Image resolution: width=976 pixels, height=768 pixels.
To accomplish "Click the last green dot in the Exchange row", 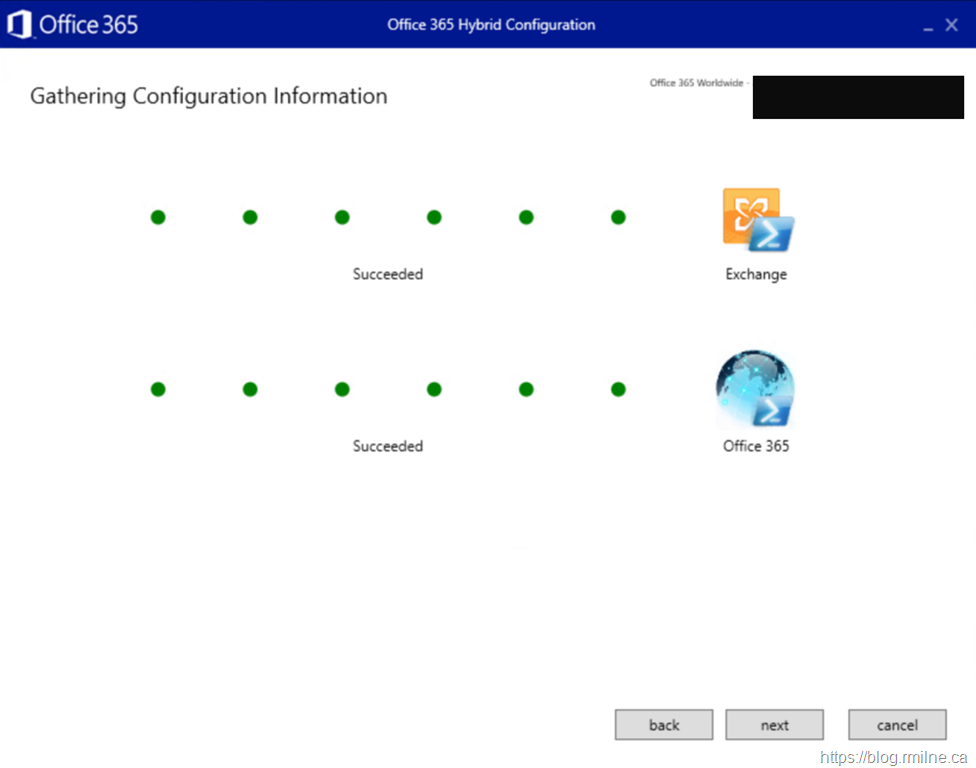I will [618, 217].
